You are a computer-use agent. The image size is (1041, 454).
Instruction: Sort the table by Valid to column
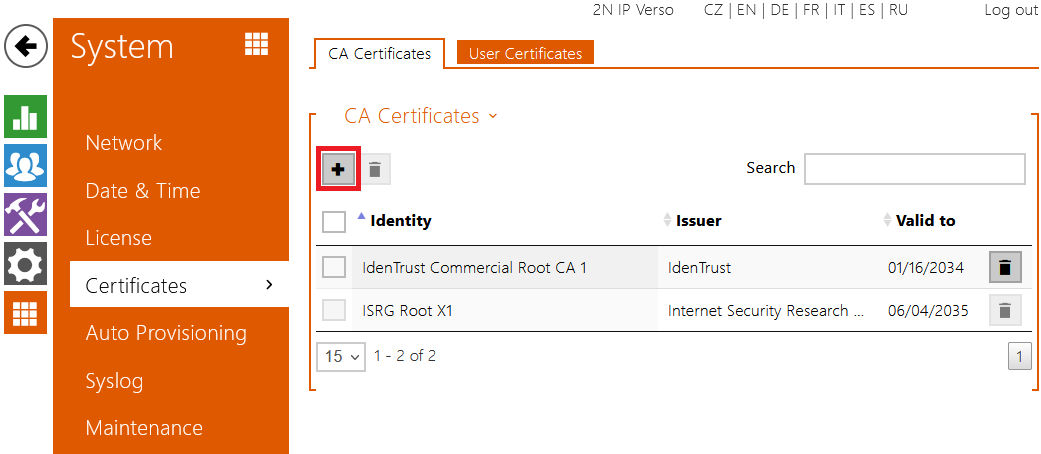[924, 221]
